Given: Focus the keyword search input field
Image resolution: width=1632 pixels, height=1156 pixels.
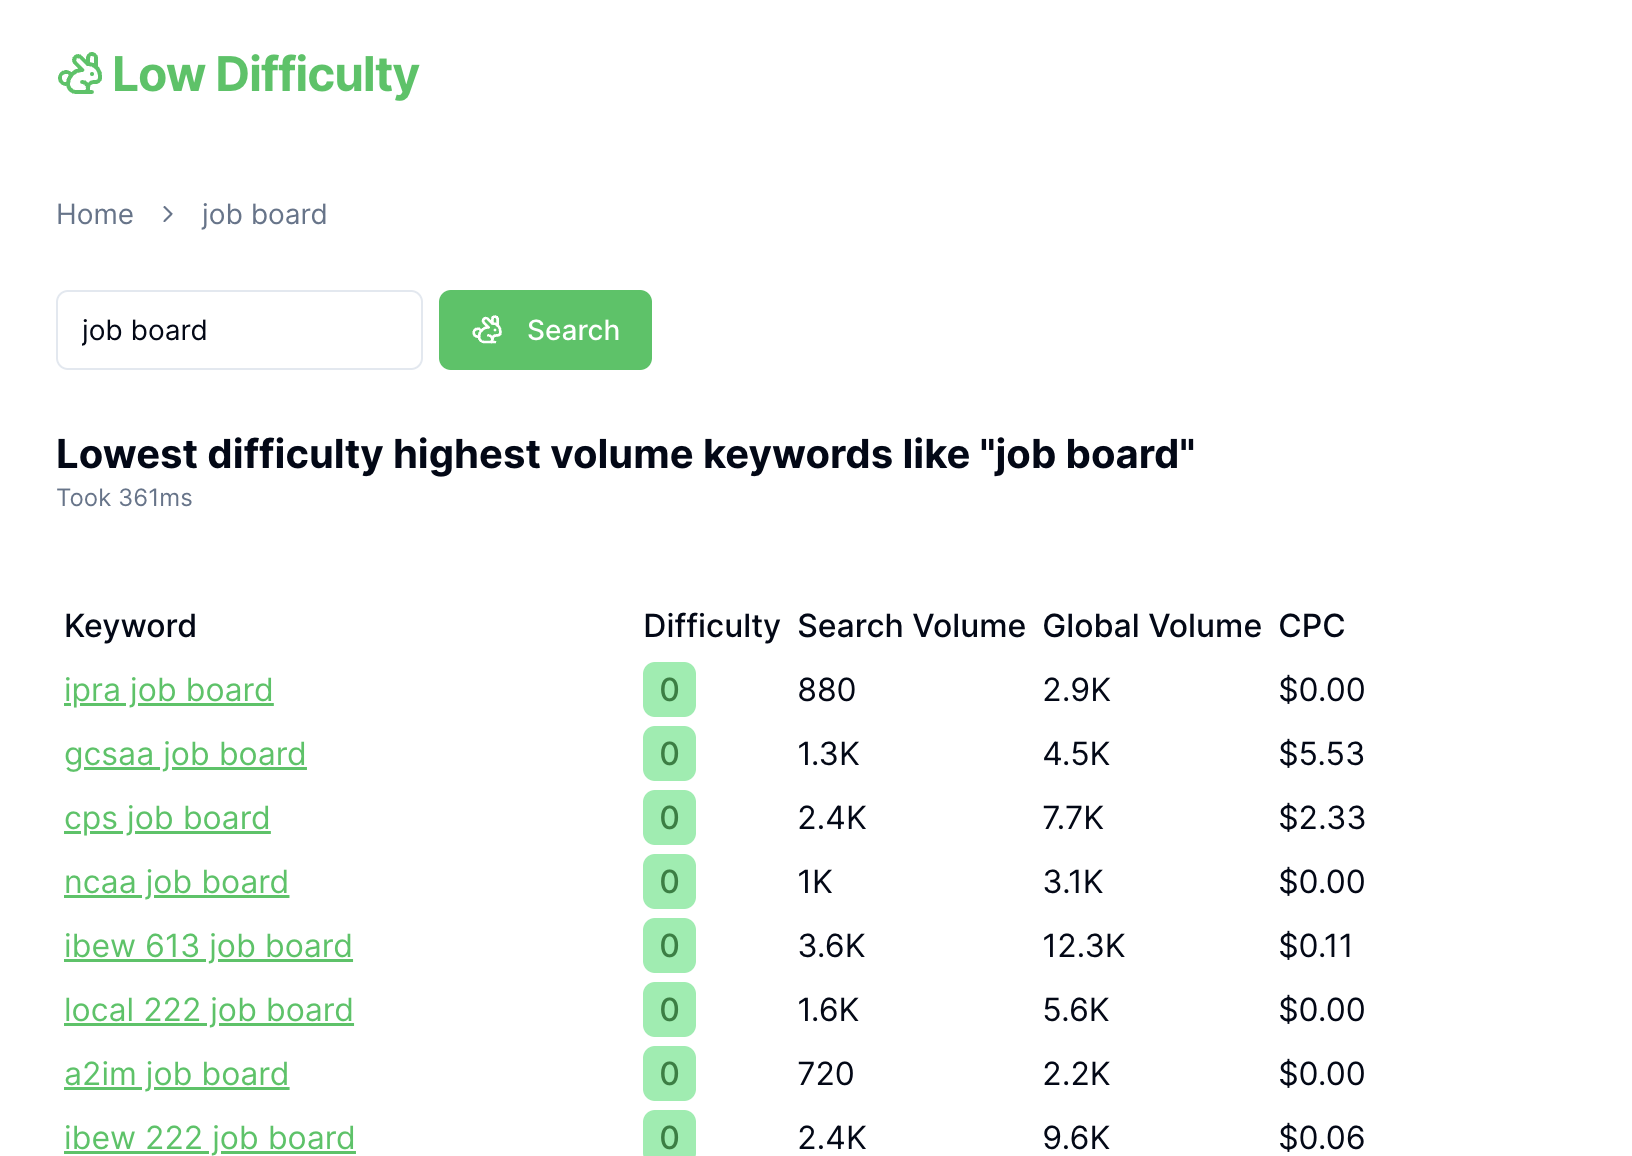Looking at the screenshot, I should pos(239,330).
